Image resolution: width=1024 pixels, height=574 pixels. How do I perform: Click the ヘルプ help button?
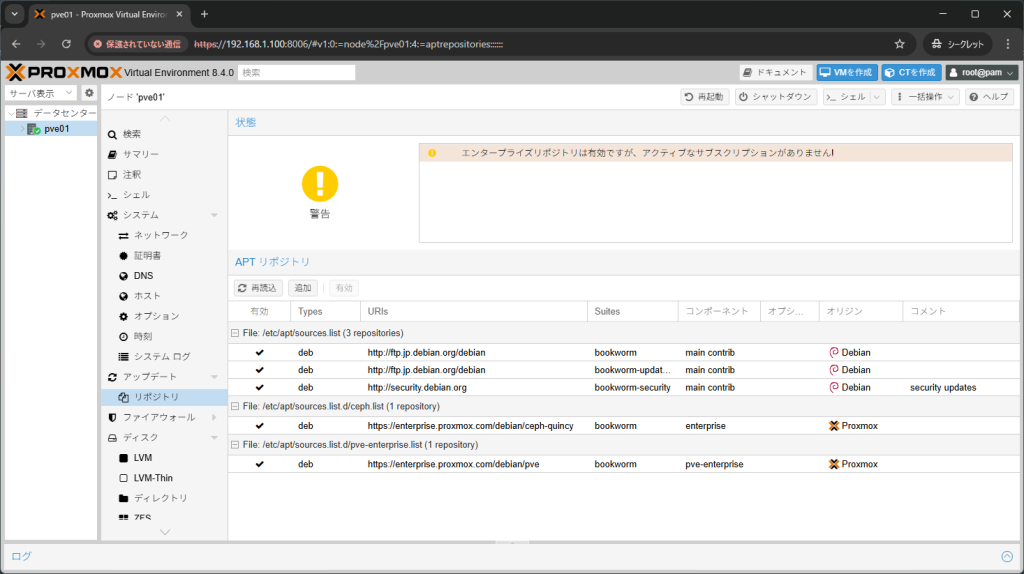click(989, 97)
